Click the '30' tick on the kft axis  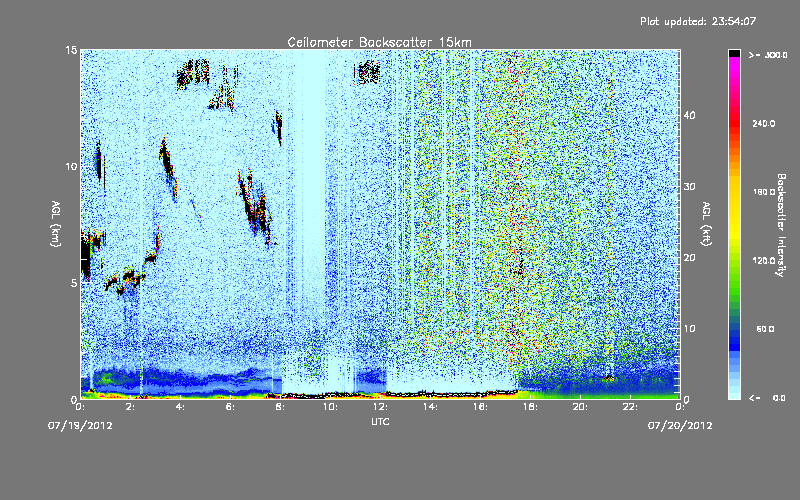pos(689,186)
